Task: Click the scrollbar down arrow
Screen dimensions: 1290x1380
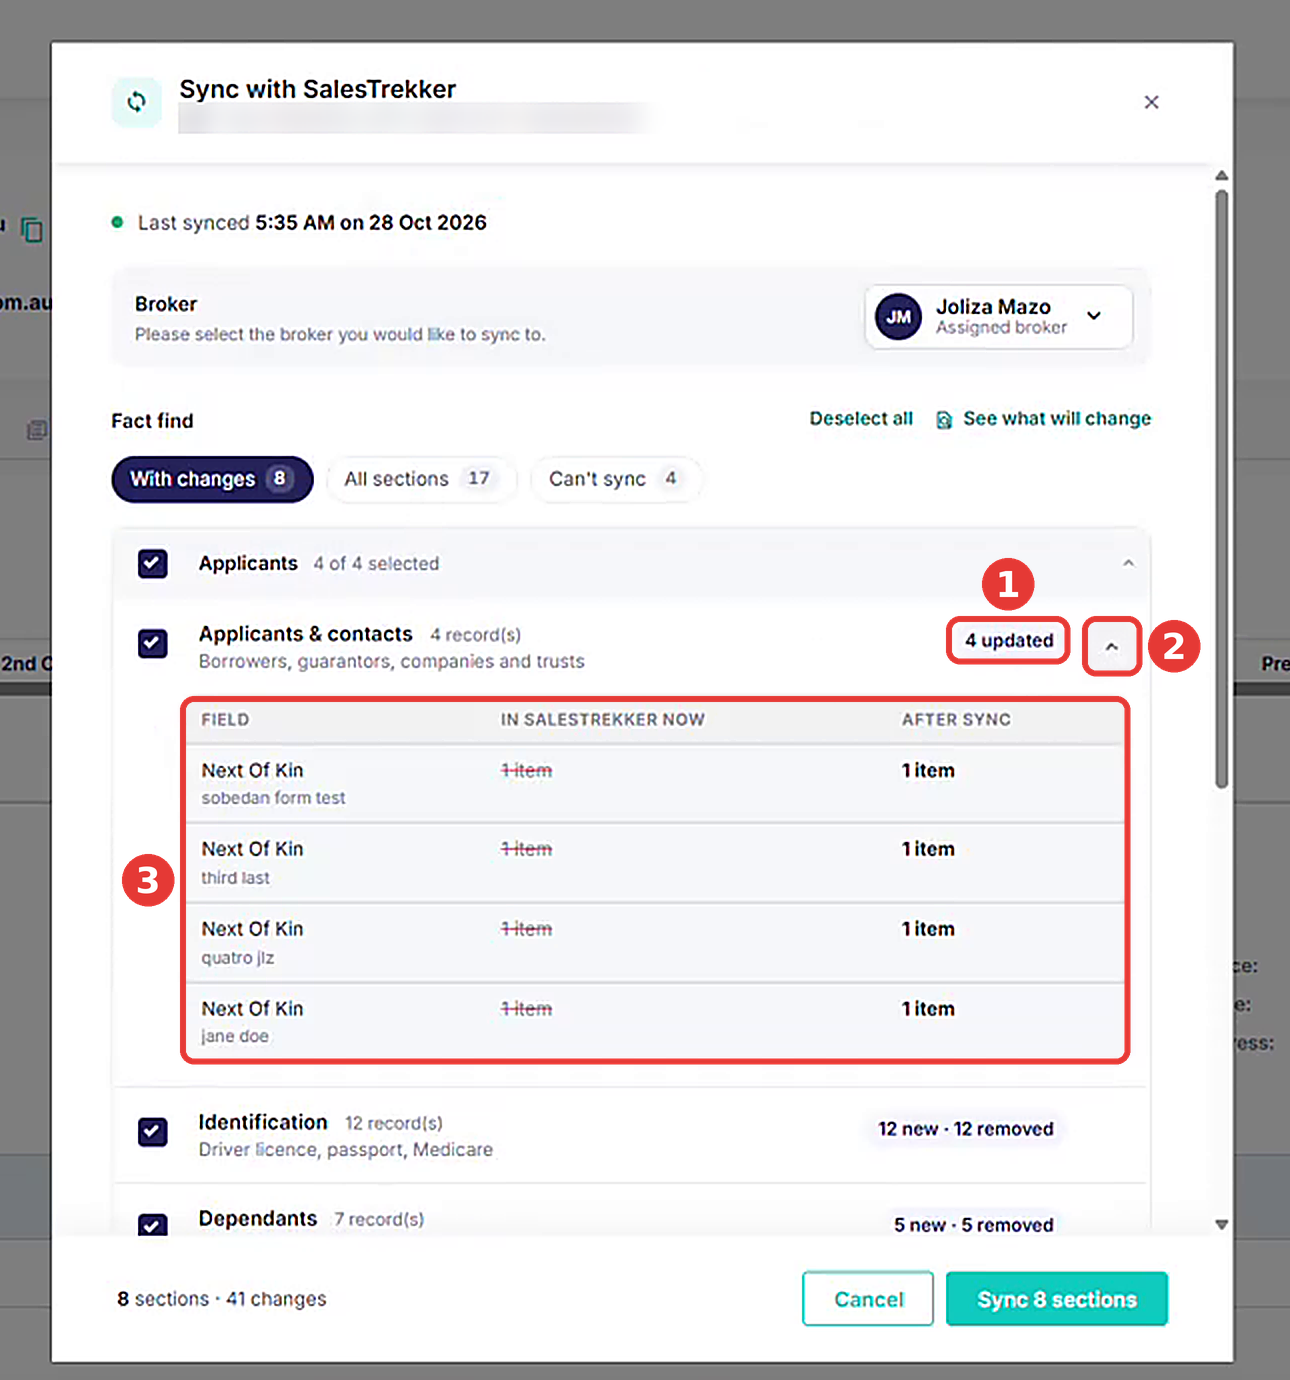Action: [1221, 1224]
